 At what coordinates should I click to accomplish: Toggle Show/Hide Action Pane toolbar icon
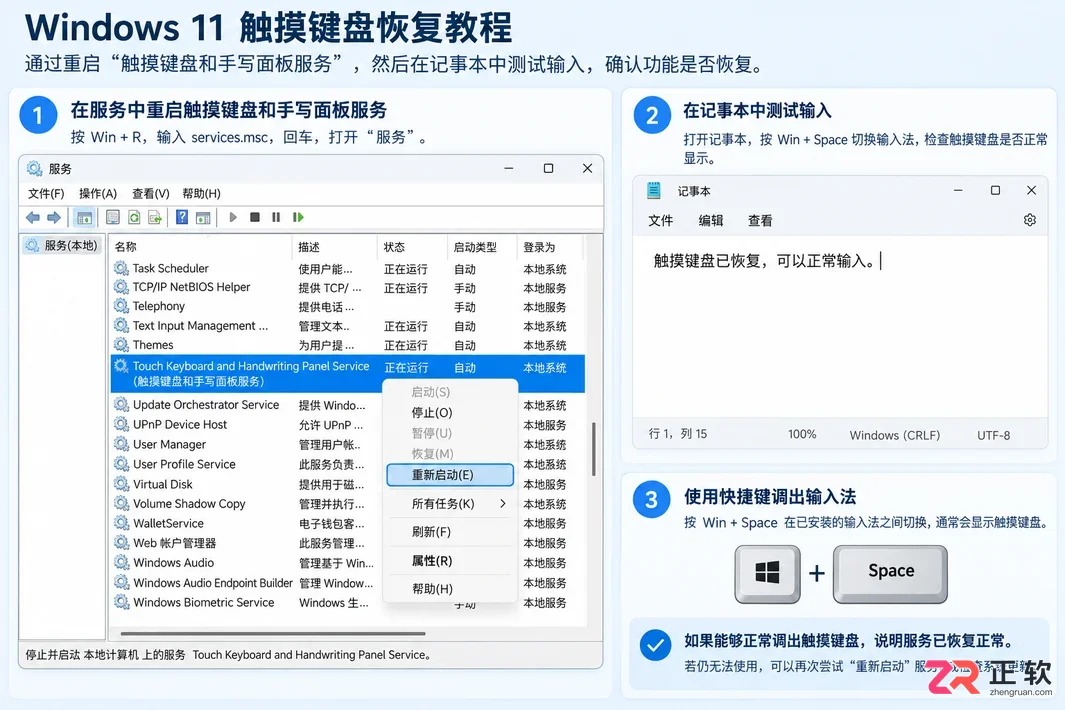click(x=203, y=217)
